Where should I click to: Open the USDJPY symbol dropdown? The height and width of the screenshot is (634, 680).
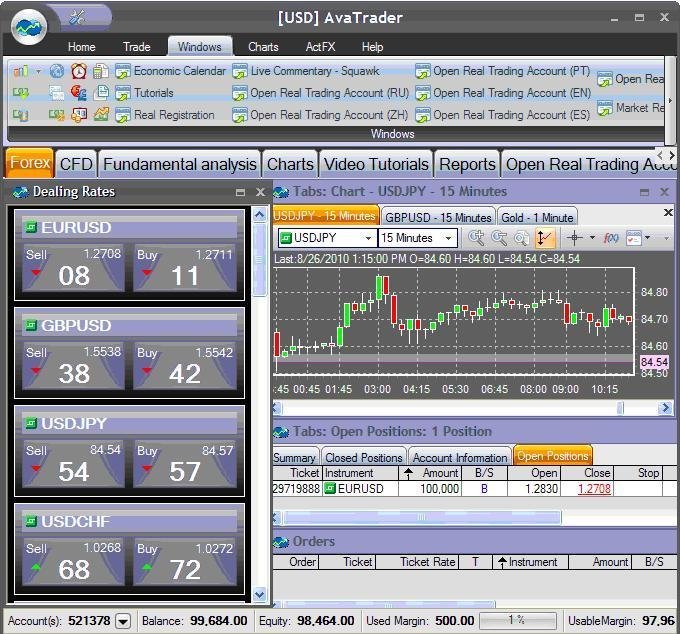(x=368, y=238)
